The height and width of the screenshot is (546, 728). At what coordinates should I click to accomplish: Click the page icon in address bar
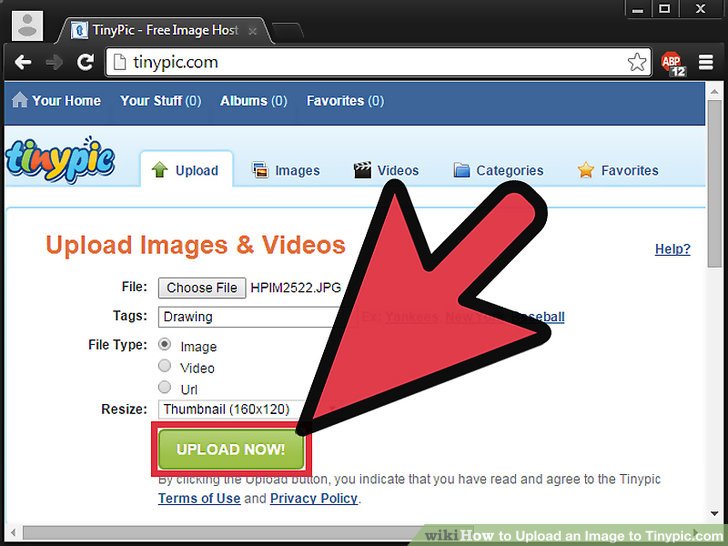coord(120,62)
